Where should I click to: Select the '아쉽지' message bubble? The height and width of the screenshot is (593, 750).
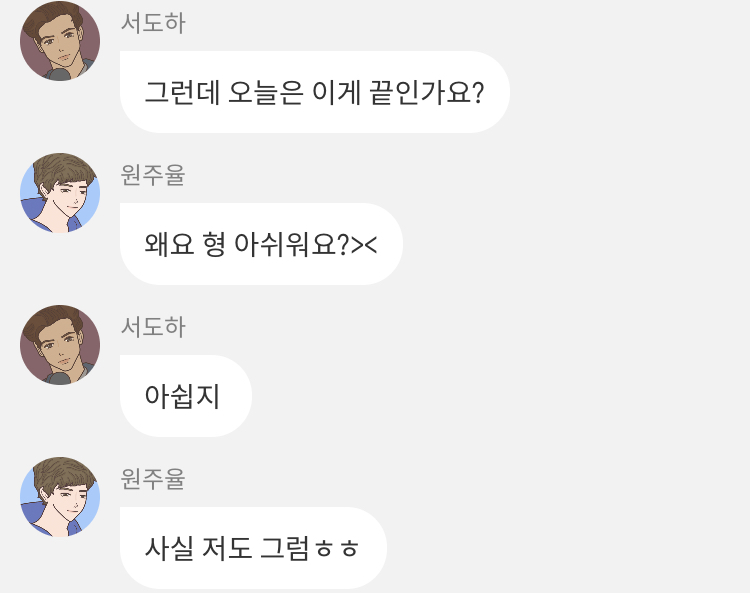click(186, 396)
